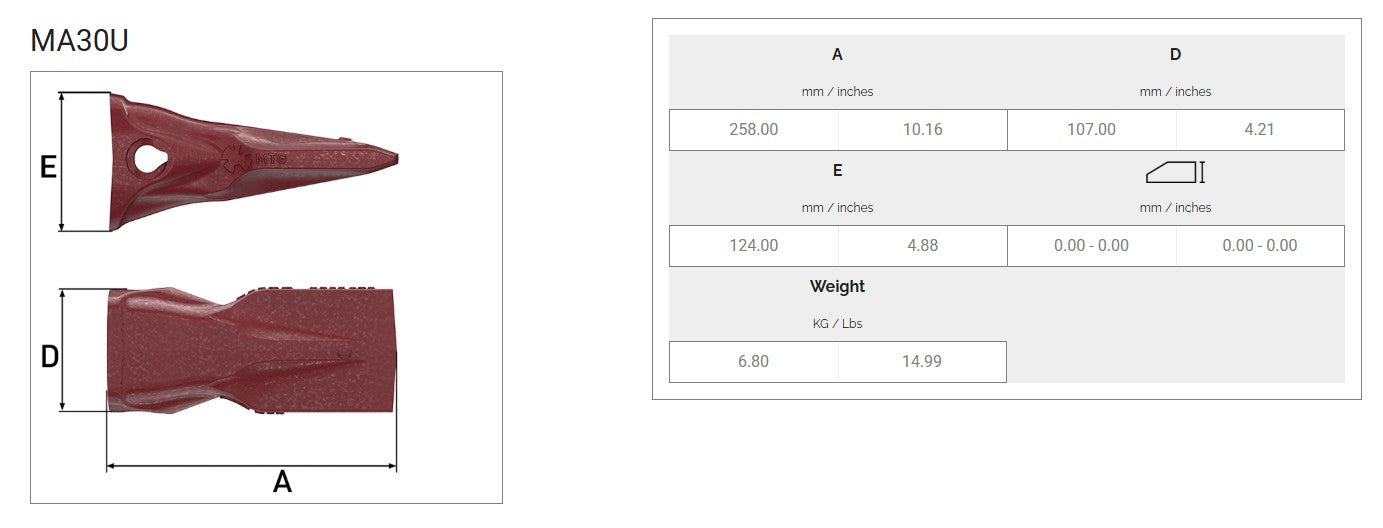Click the A column header in table

(837, 55)
